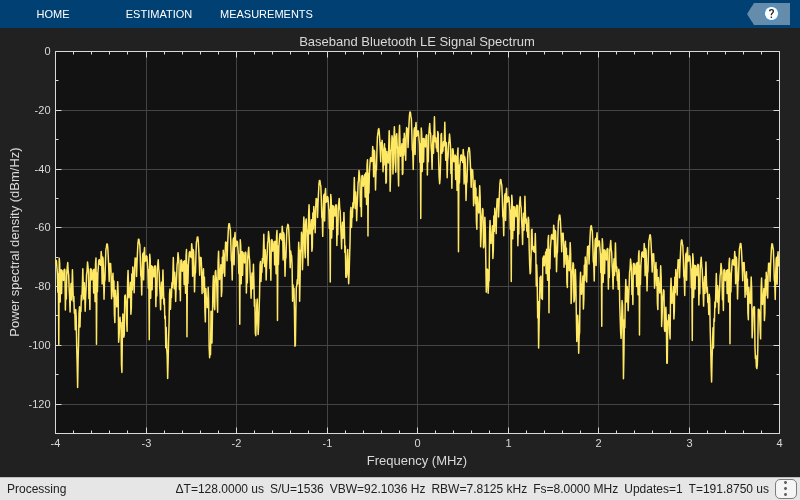The image size is (800, 500).
Task: Click the -60 y-axis tick label
Action: point(43,228)
